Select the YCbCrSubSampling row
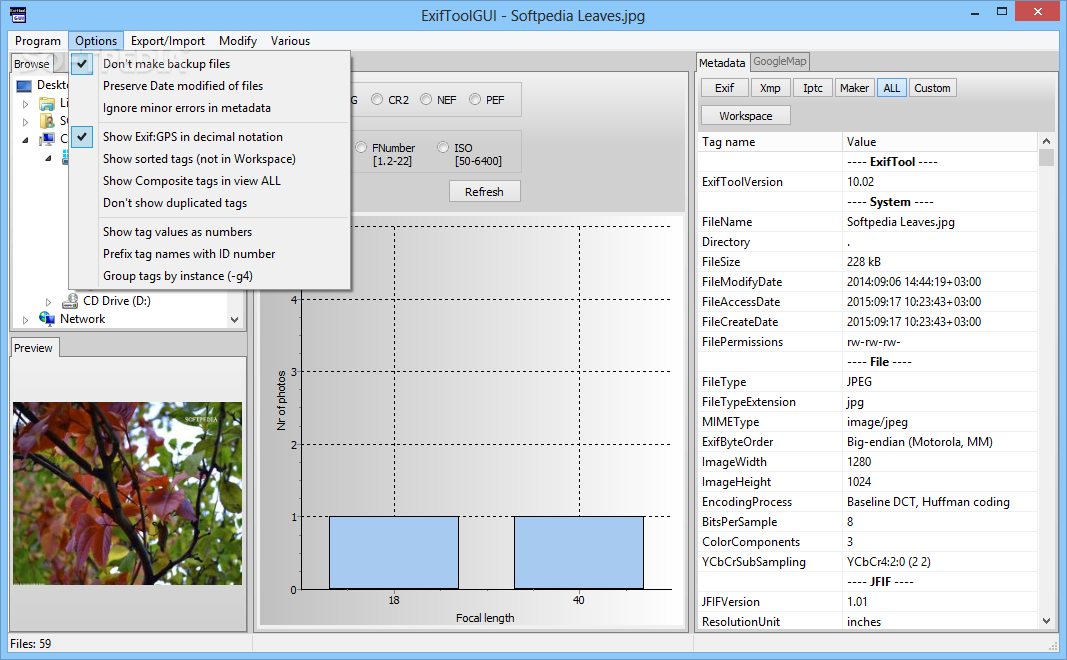The width and height of the screenshot is (1067, 660). [x=868, y=562]
